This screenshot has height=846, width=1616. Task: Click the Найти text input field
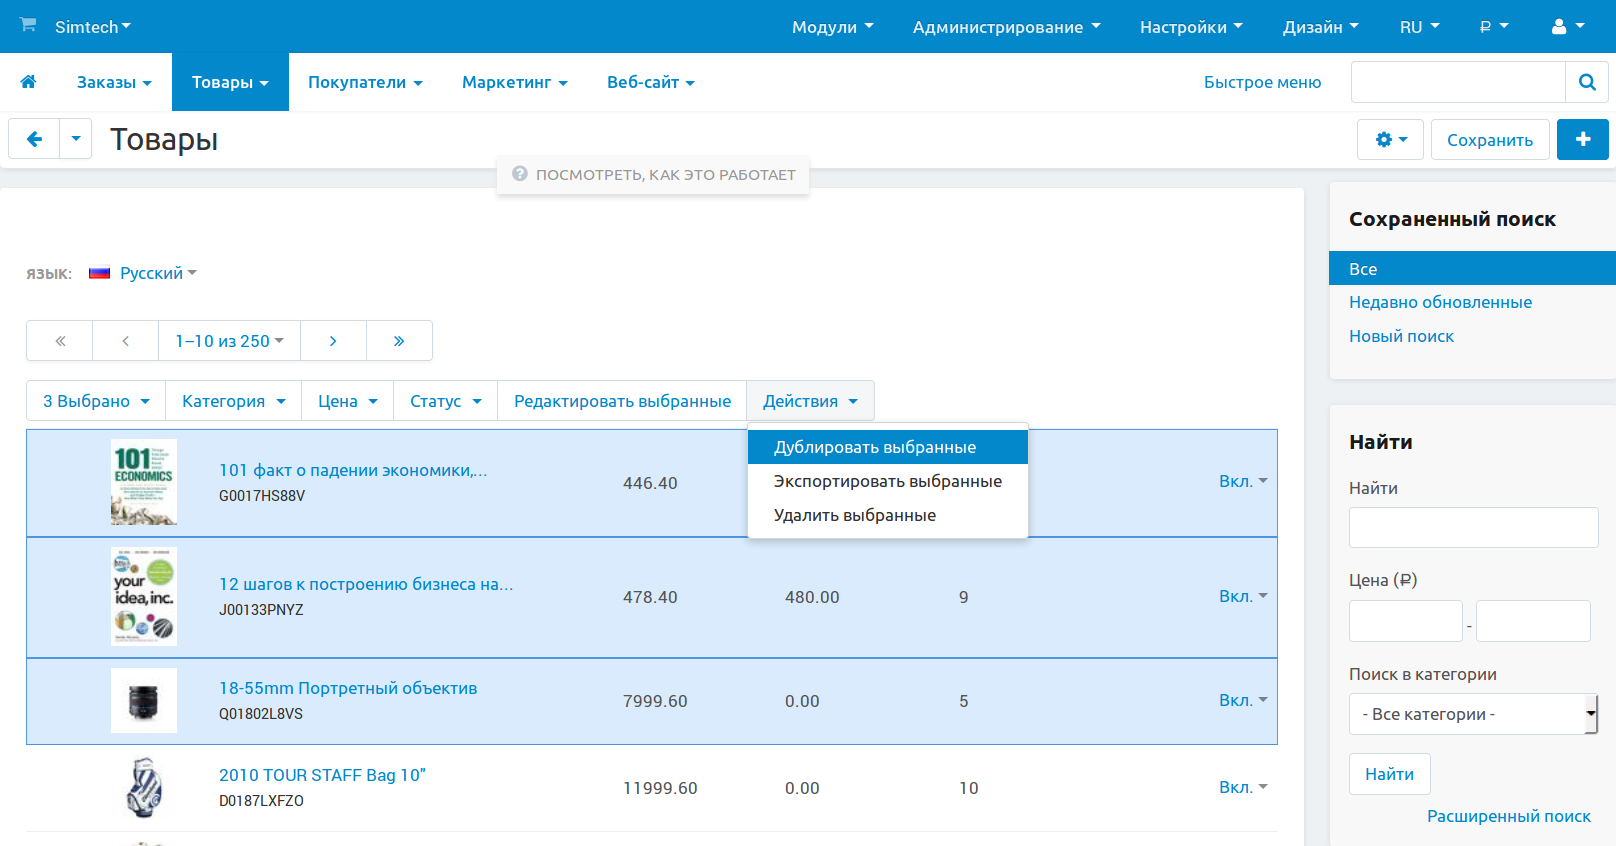[x=1473, y=527]
